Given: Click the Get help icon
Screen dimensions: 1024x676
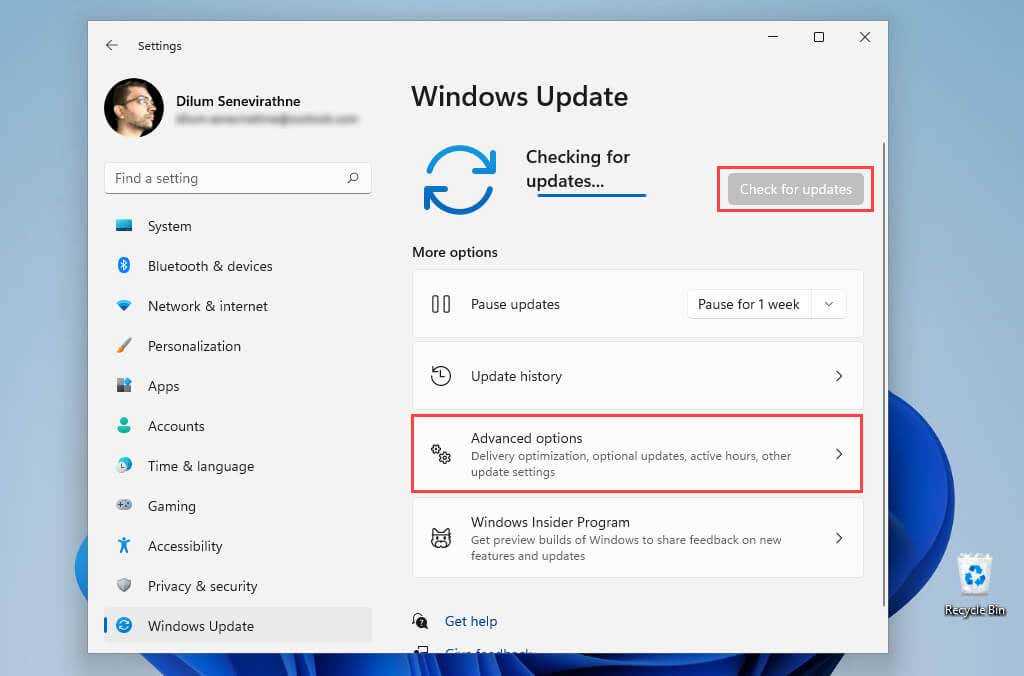Looking at the screenshot, I should click(x=420, y=620).
